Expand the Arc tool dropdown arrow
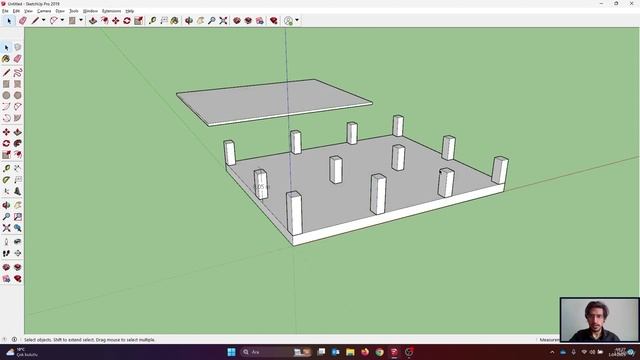The width and height of the screenshot is (640, 360). coord(62,20)
